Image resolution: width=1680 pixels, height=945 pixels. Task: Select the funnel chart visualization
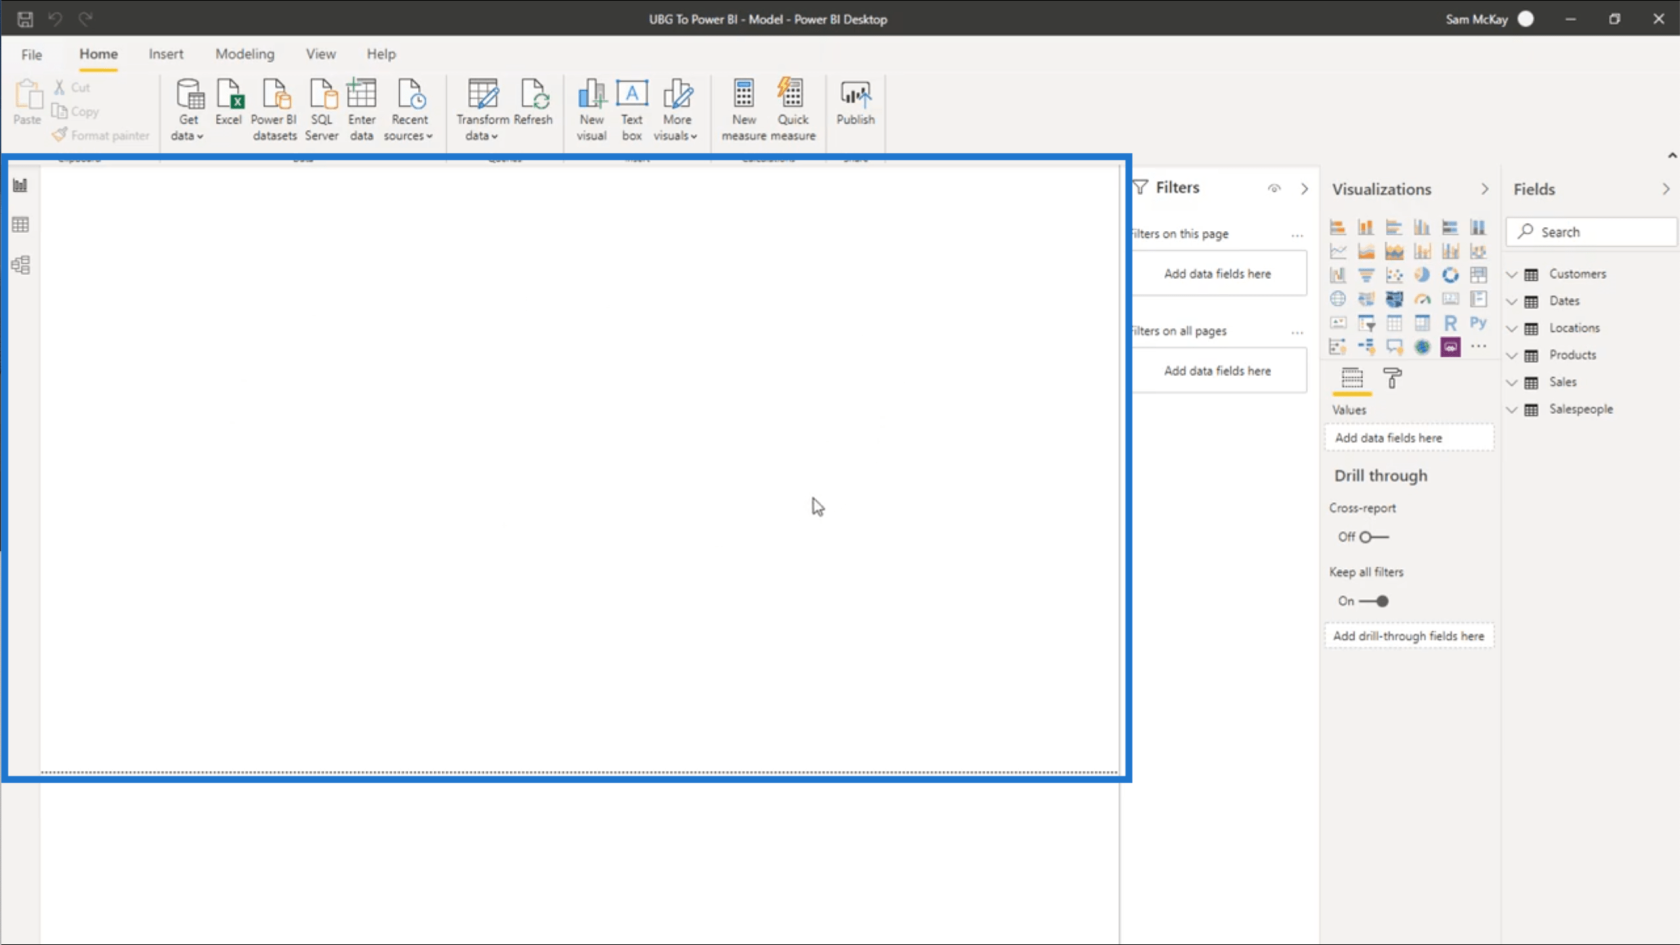pos(1366,275)
